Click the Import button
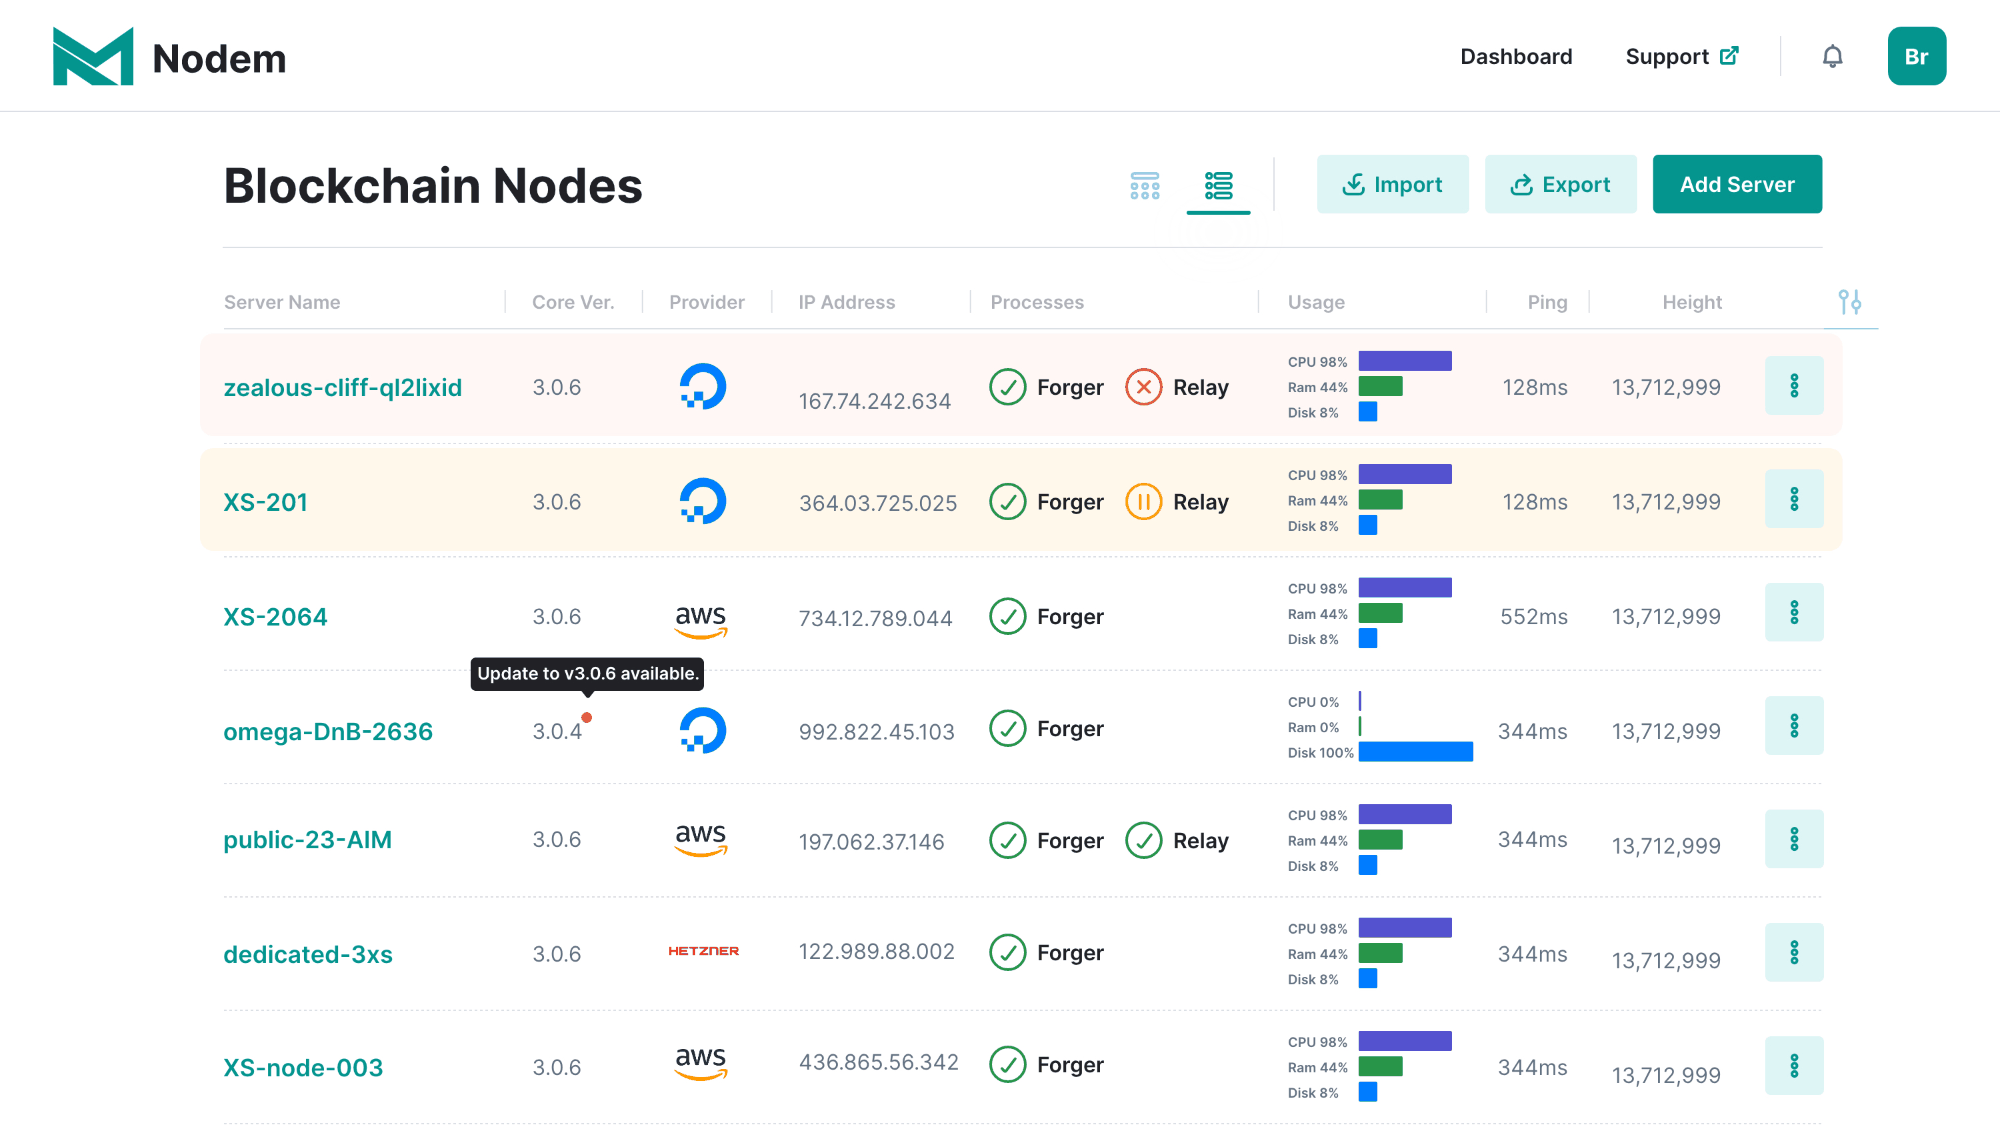2000x1125 pixels. (x=1392, y=184)
